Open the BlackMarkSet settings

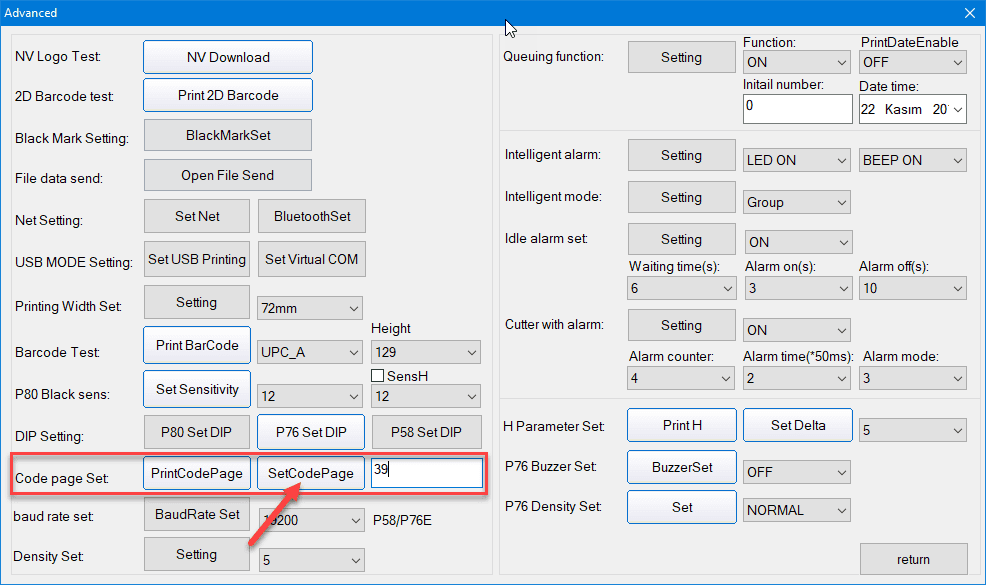tap(228, 135)
